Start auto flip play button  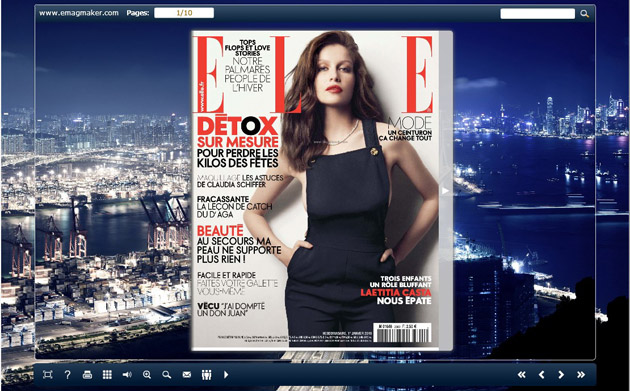pos(226,375)
